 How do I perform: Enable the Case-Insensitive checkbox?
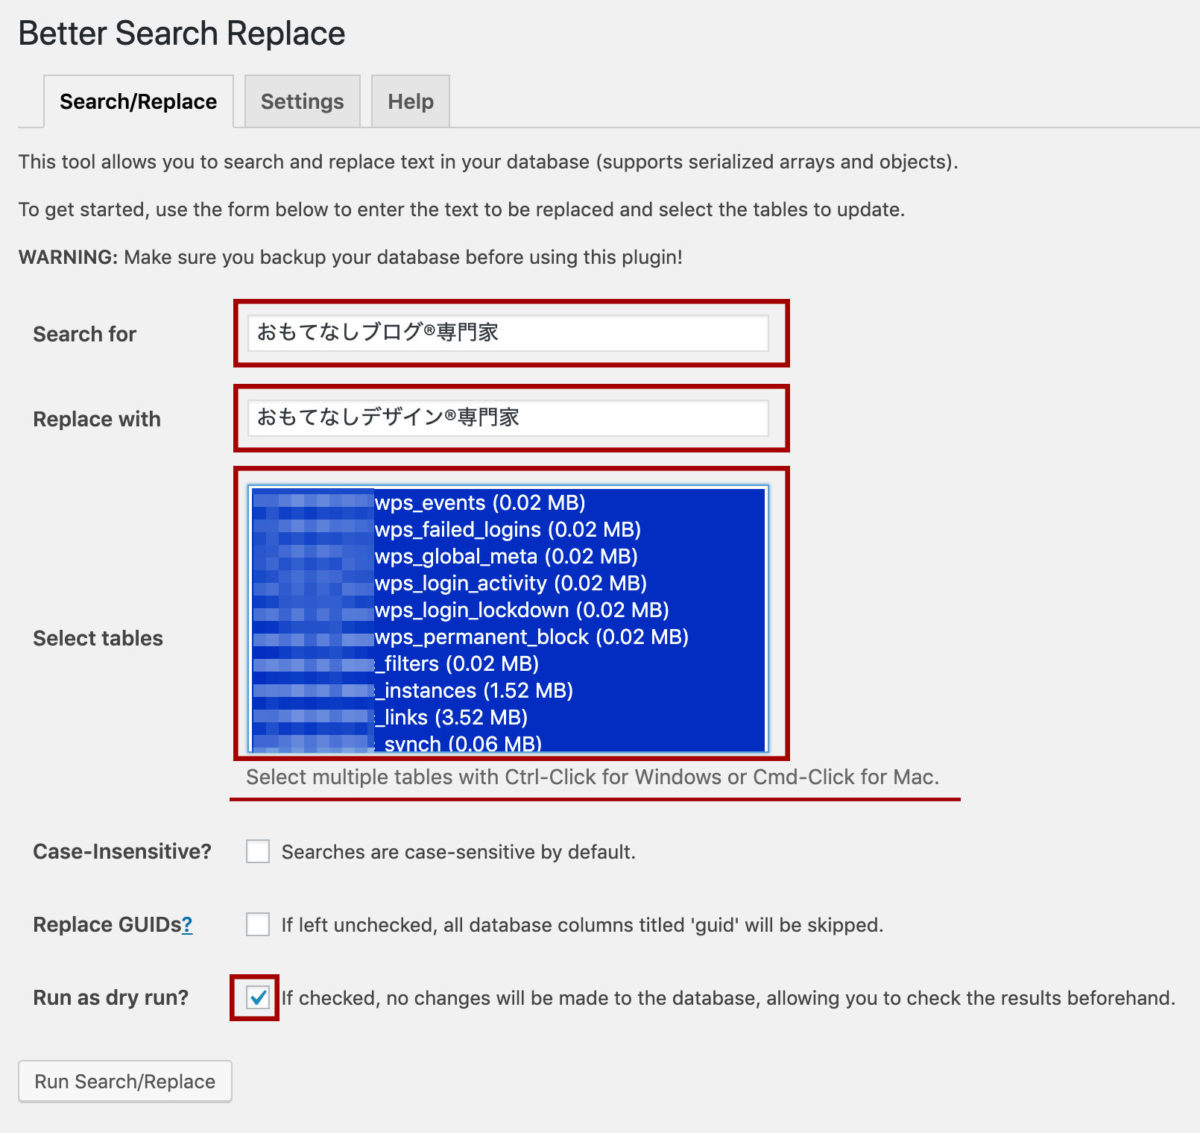258,852
